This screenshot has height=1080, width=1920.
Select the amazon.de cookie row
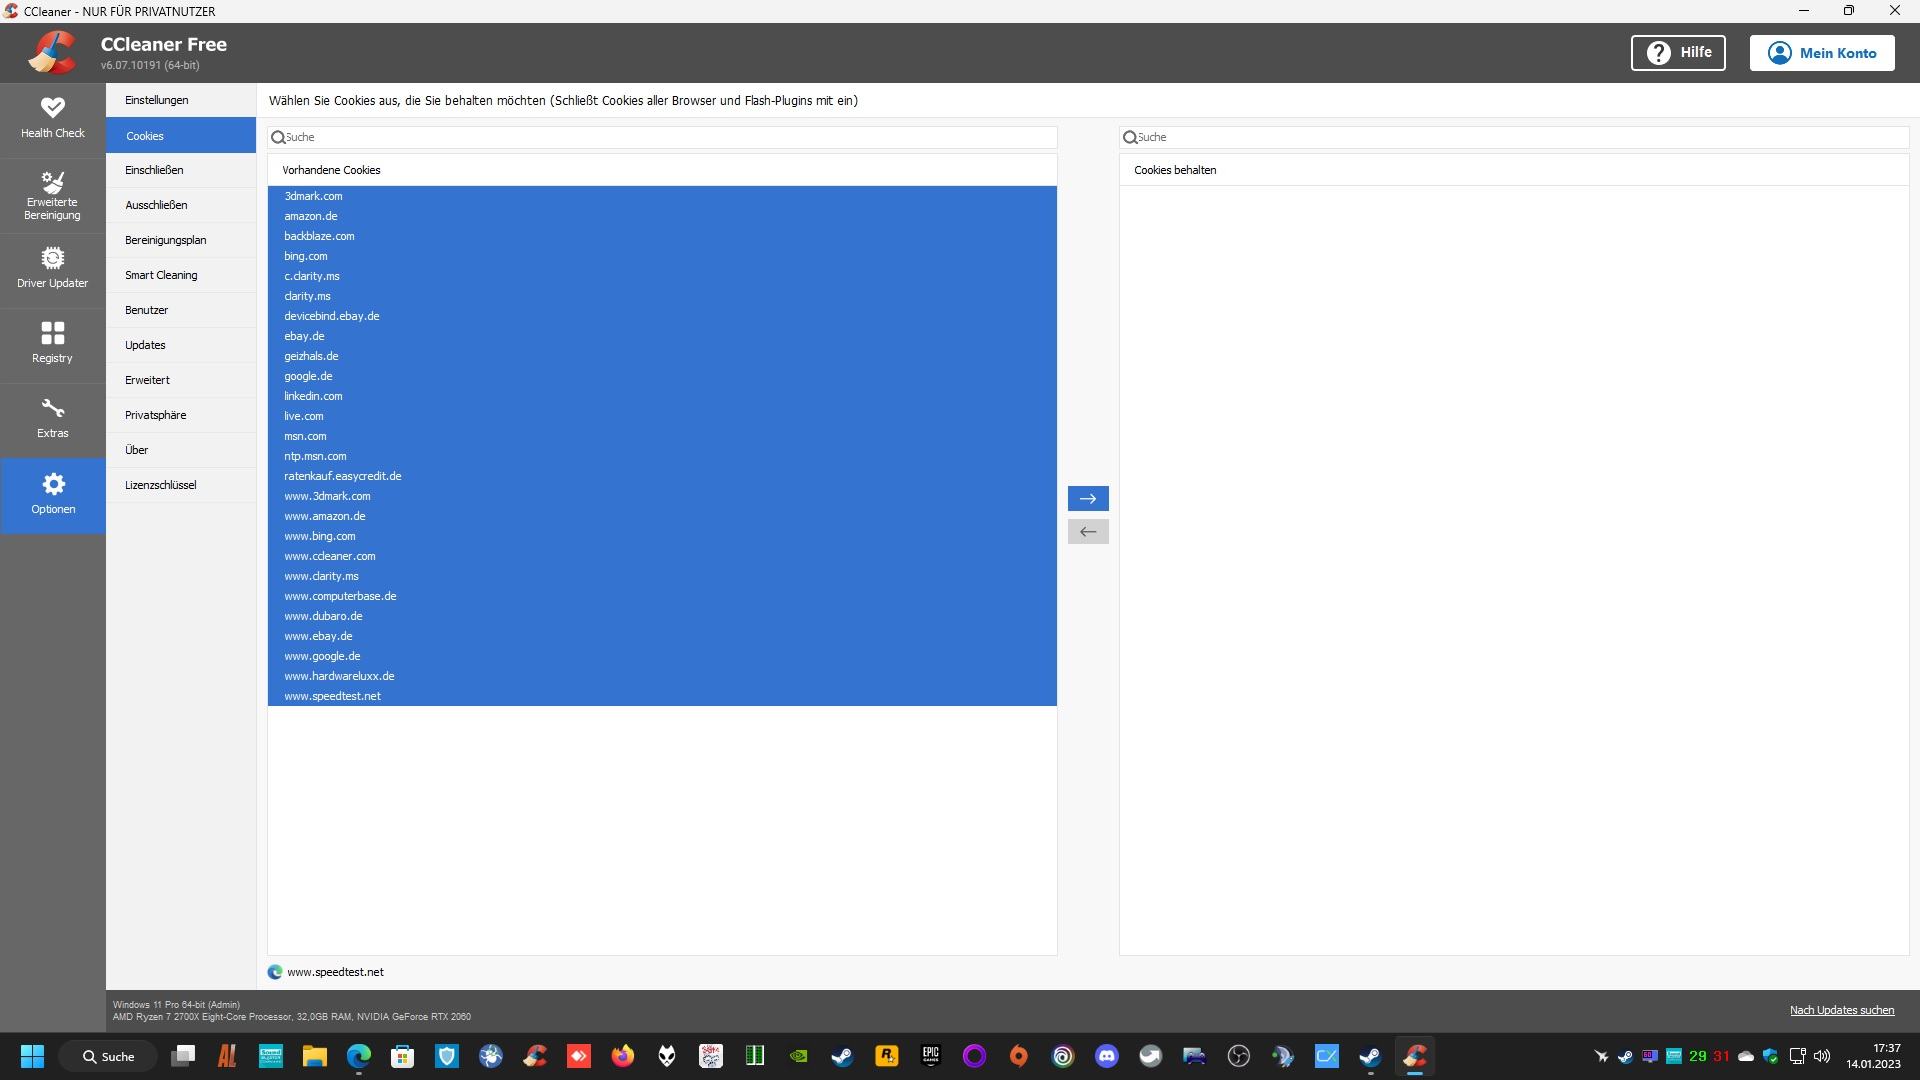[662, 216]
